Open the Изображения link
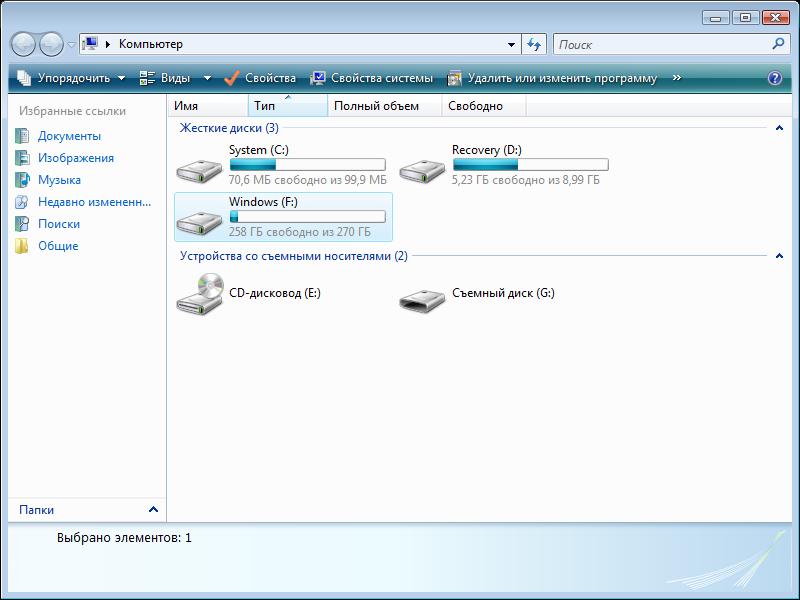 (x=76, y=158)
